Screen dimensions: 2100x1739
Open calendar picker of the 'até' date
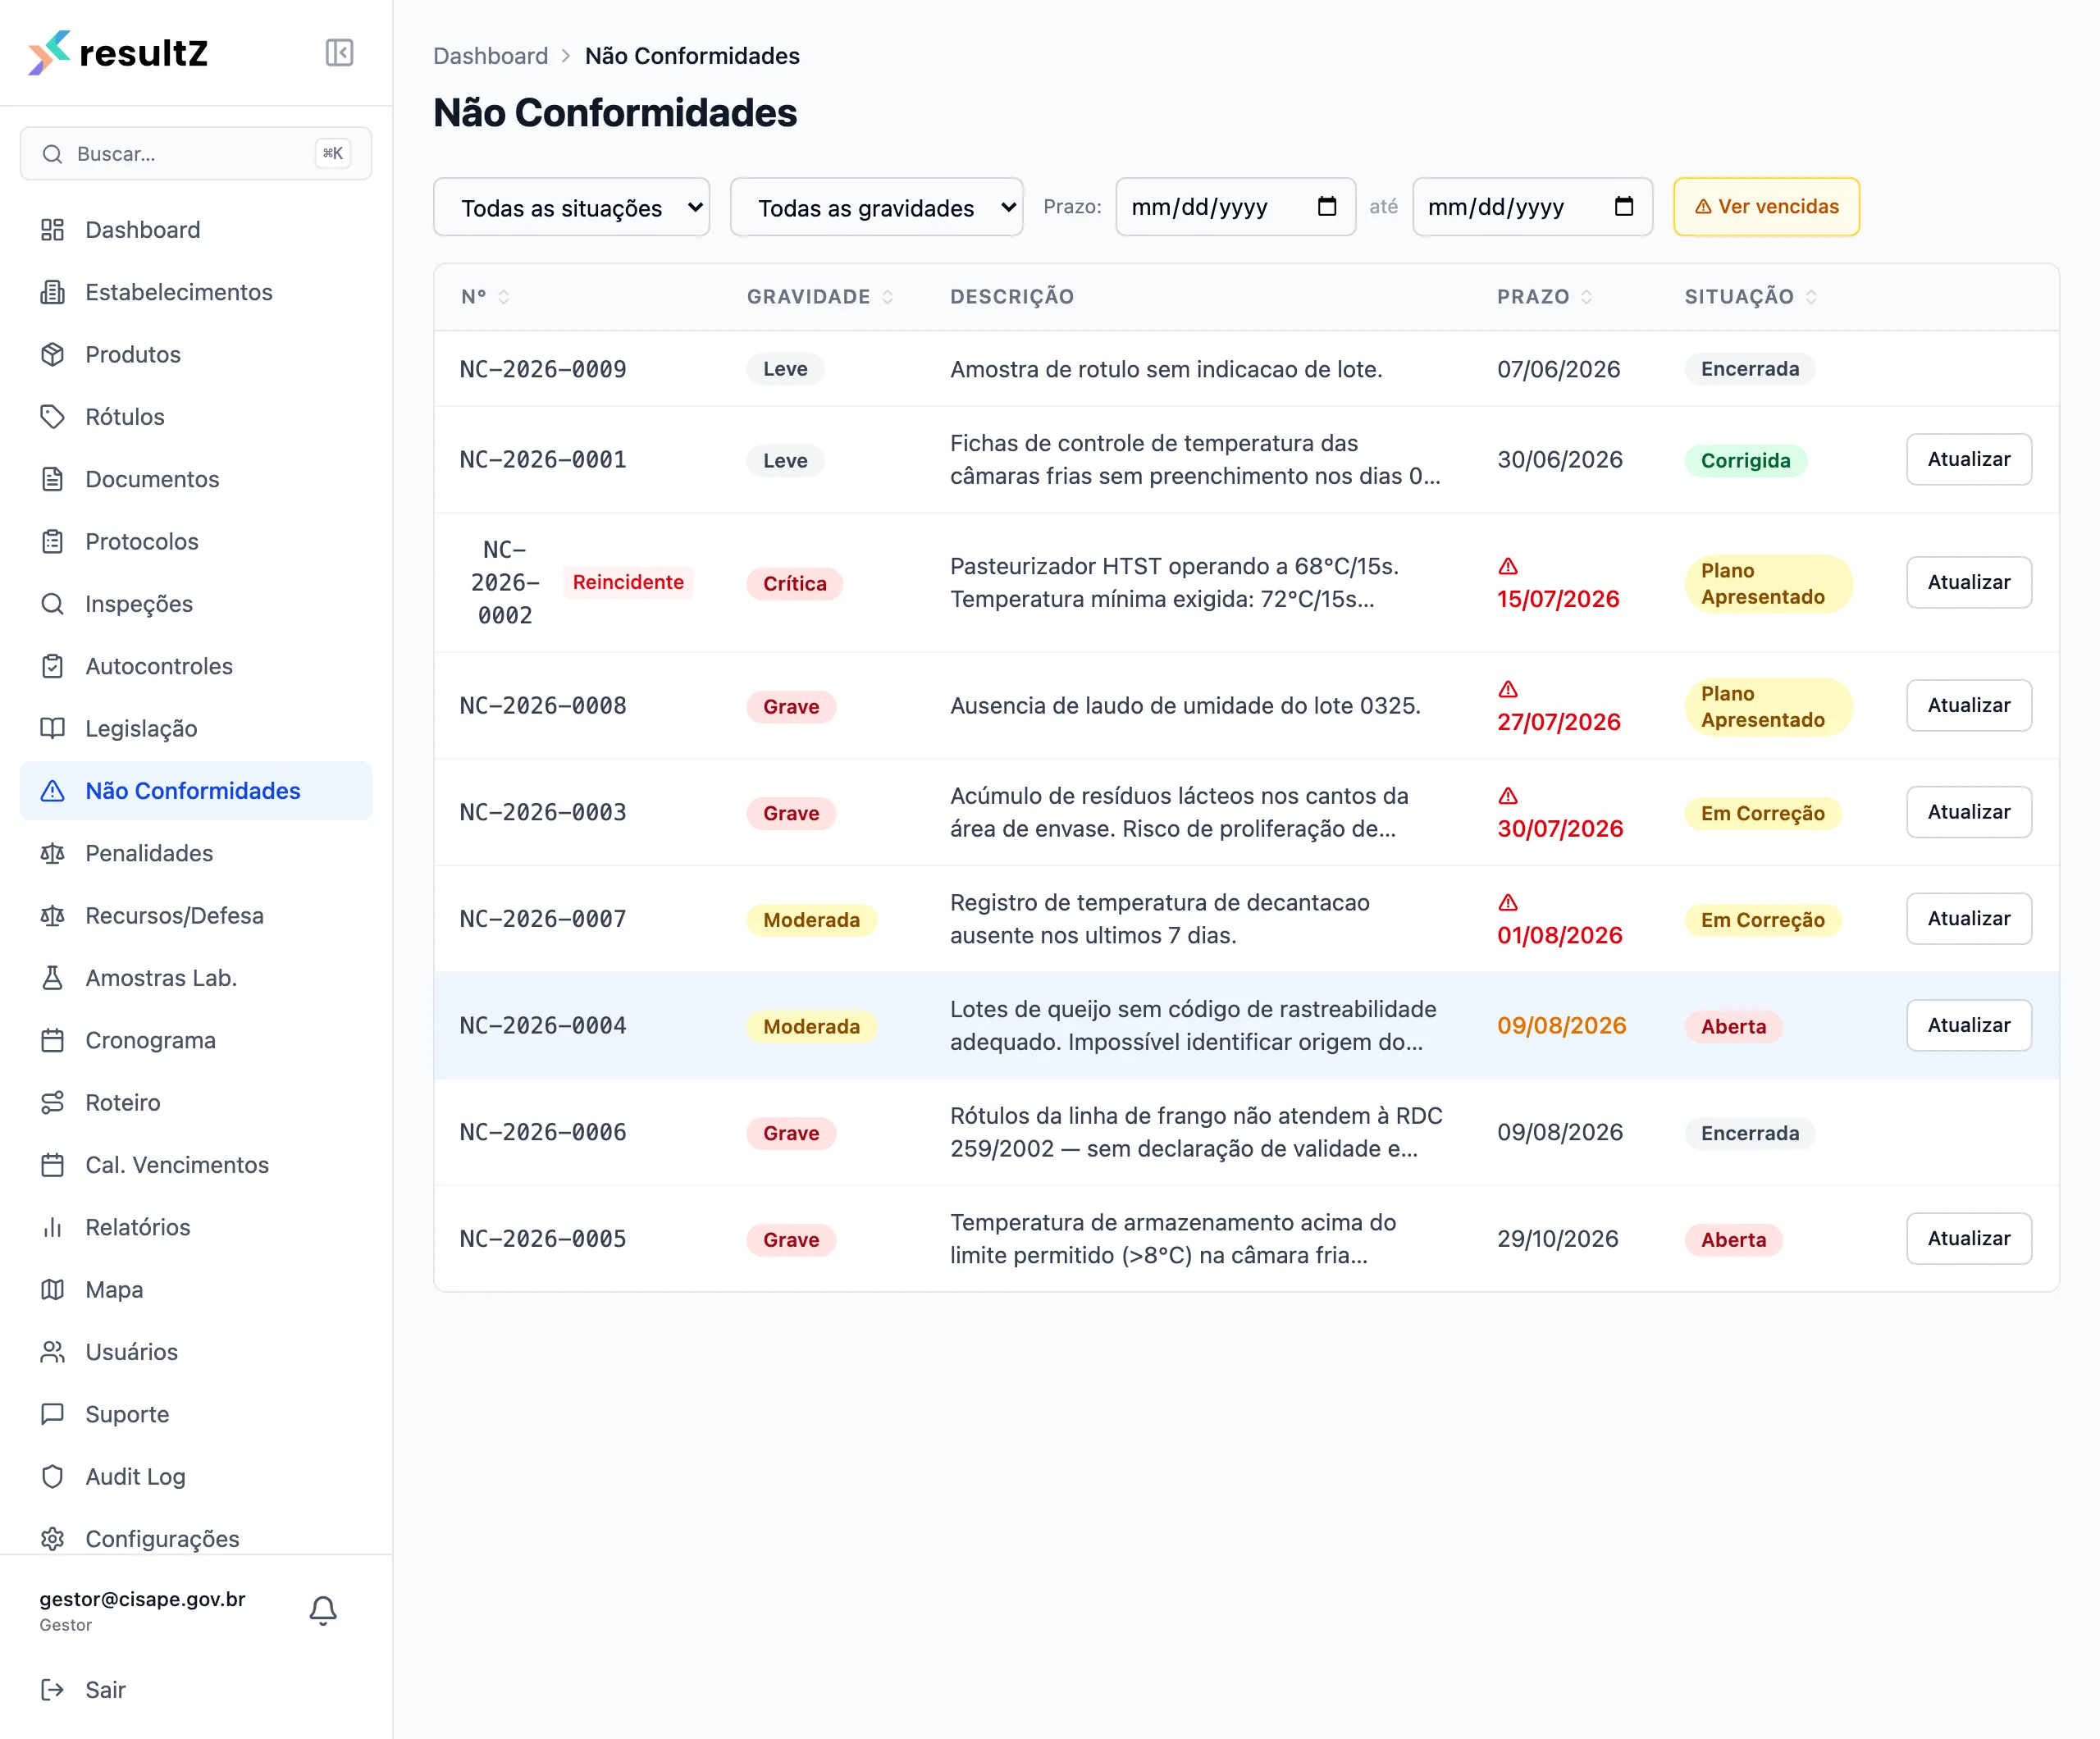click(1624, 207)
